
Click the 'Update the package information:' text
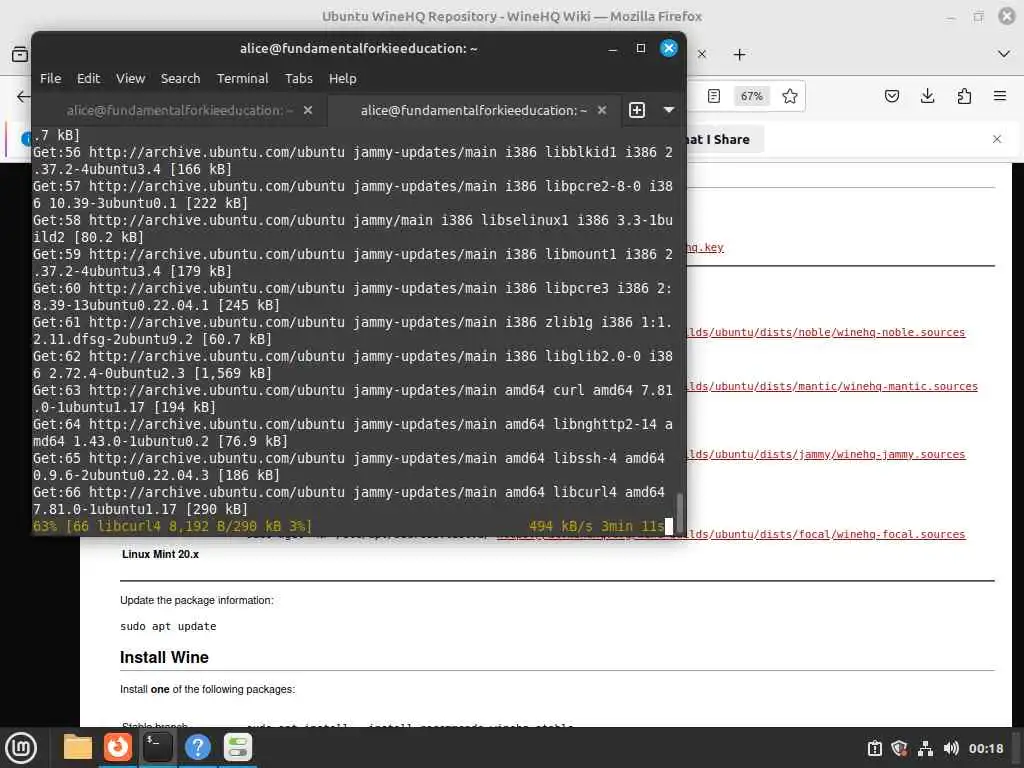197,600
